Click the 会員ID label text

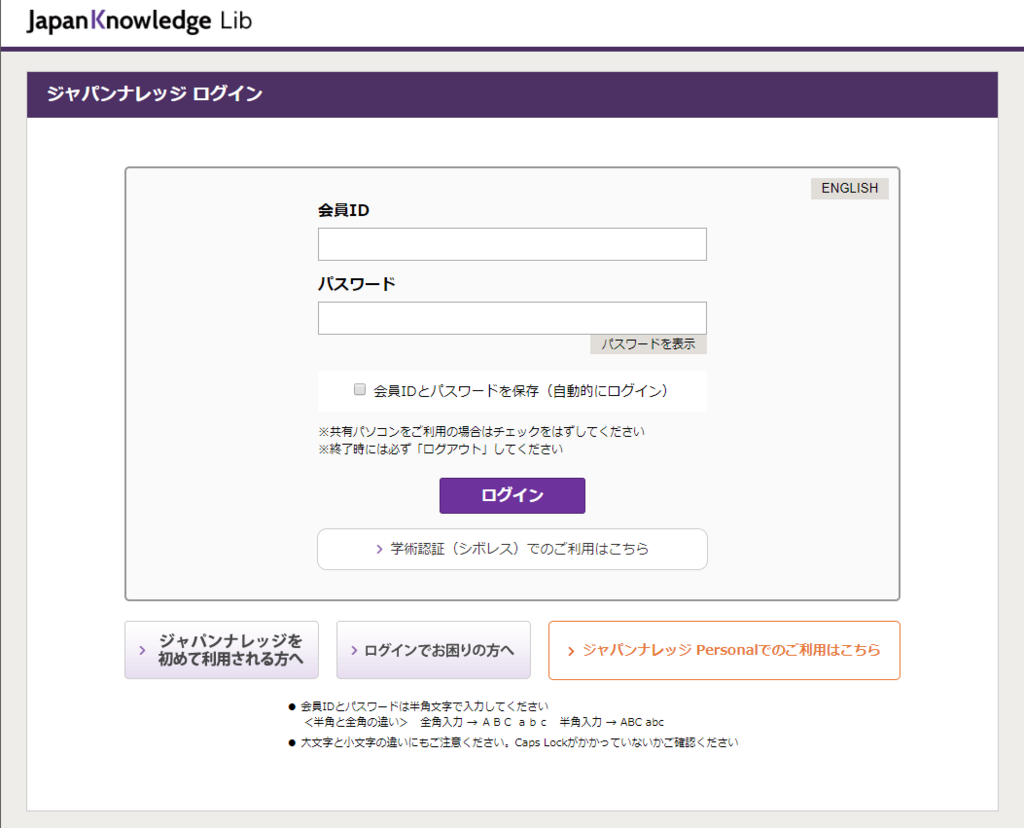[344, 210]
